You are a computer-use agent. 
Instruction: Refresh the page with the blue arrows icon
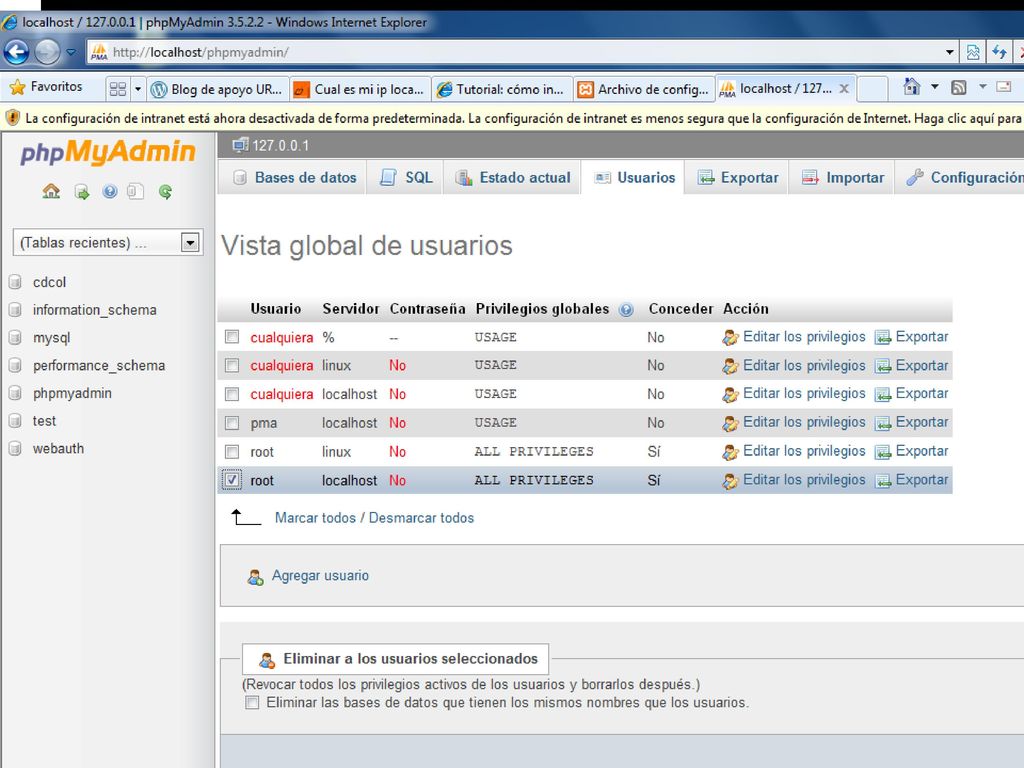point(999,52)
